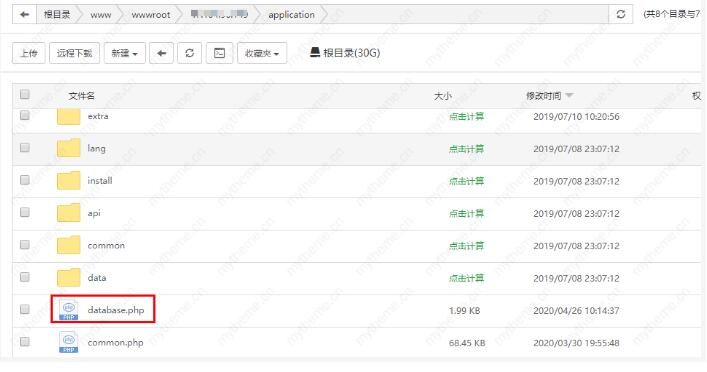Sort by 修改时间 column arrow
The image size is (707, 372).
pyautogui.click(x=569, y=96)
